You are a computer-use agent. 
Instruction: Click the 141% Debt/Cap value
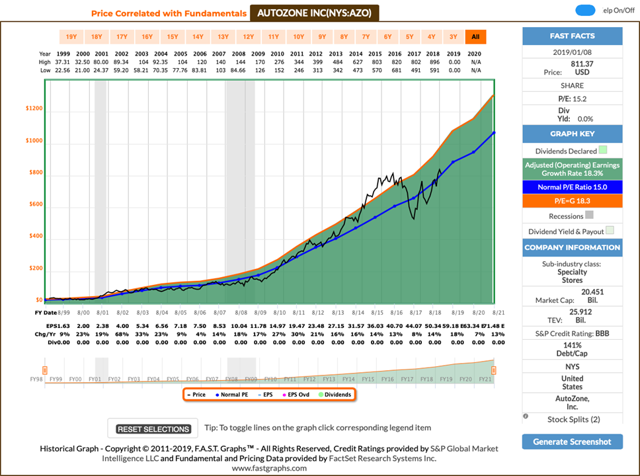tap(572, 349)
